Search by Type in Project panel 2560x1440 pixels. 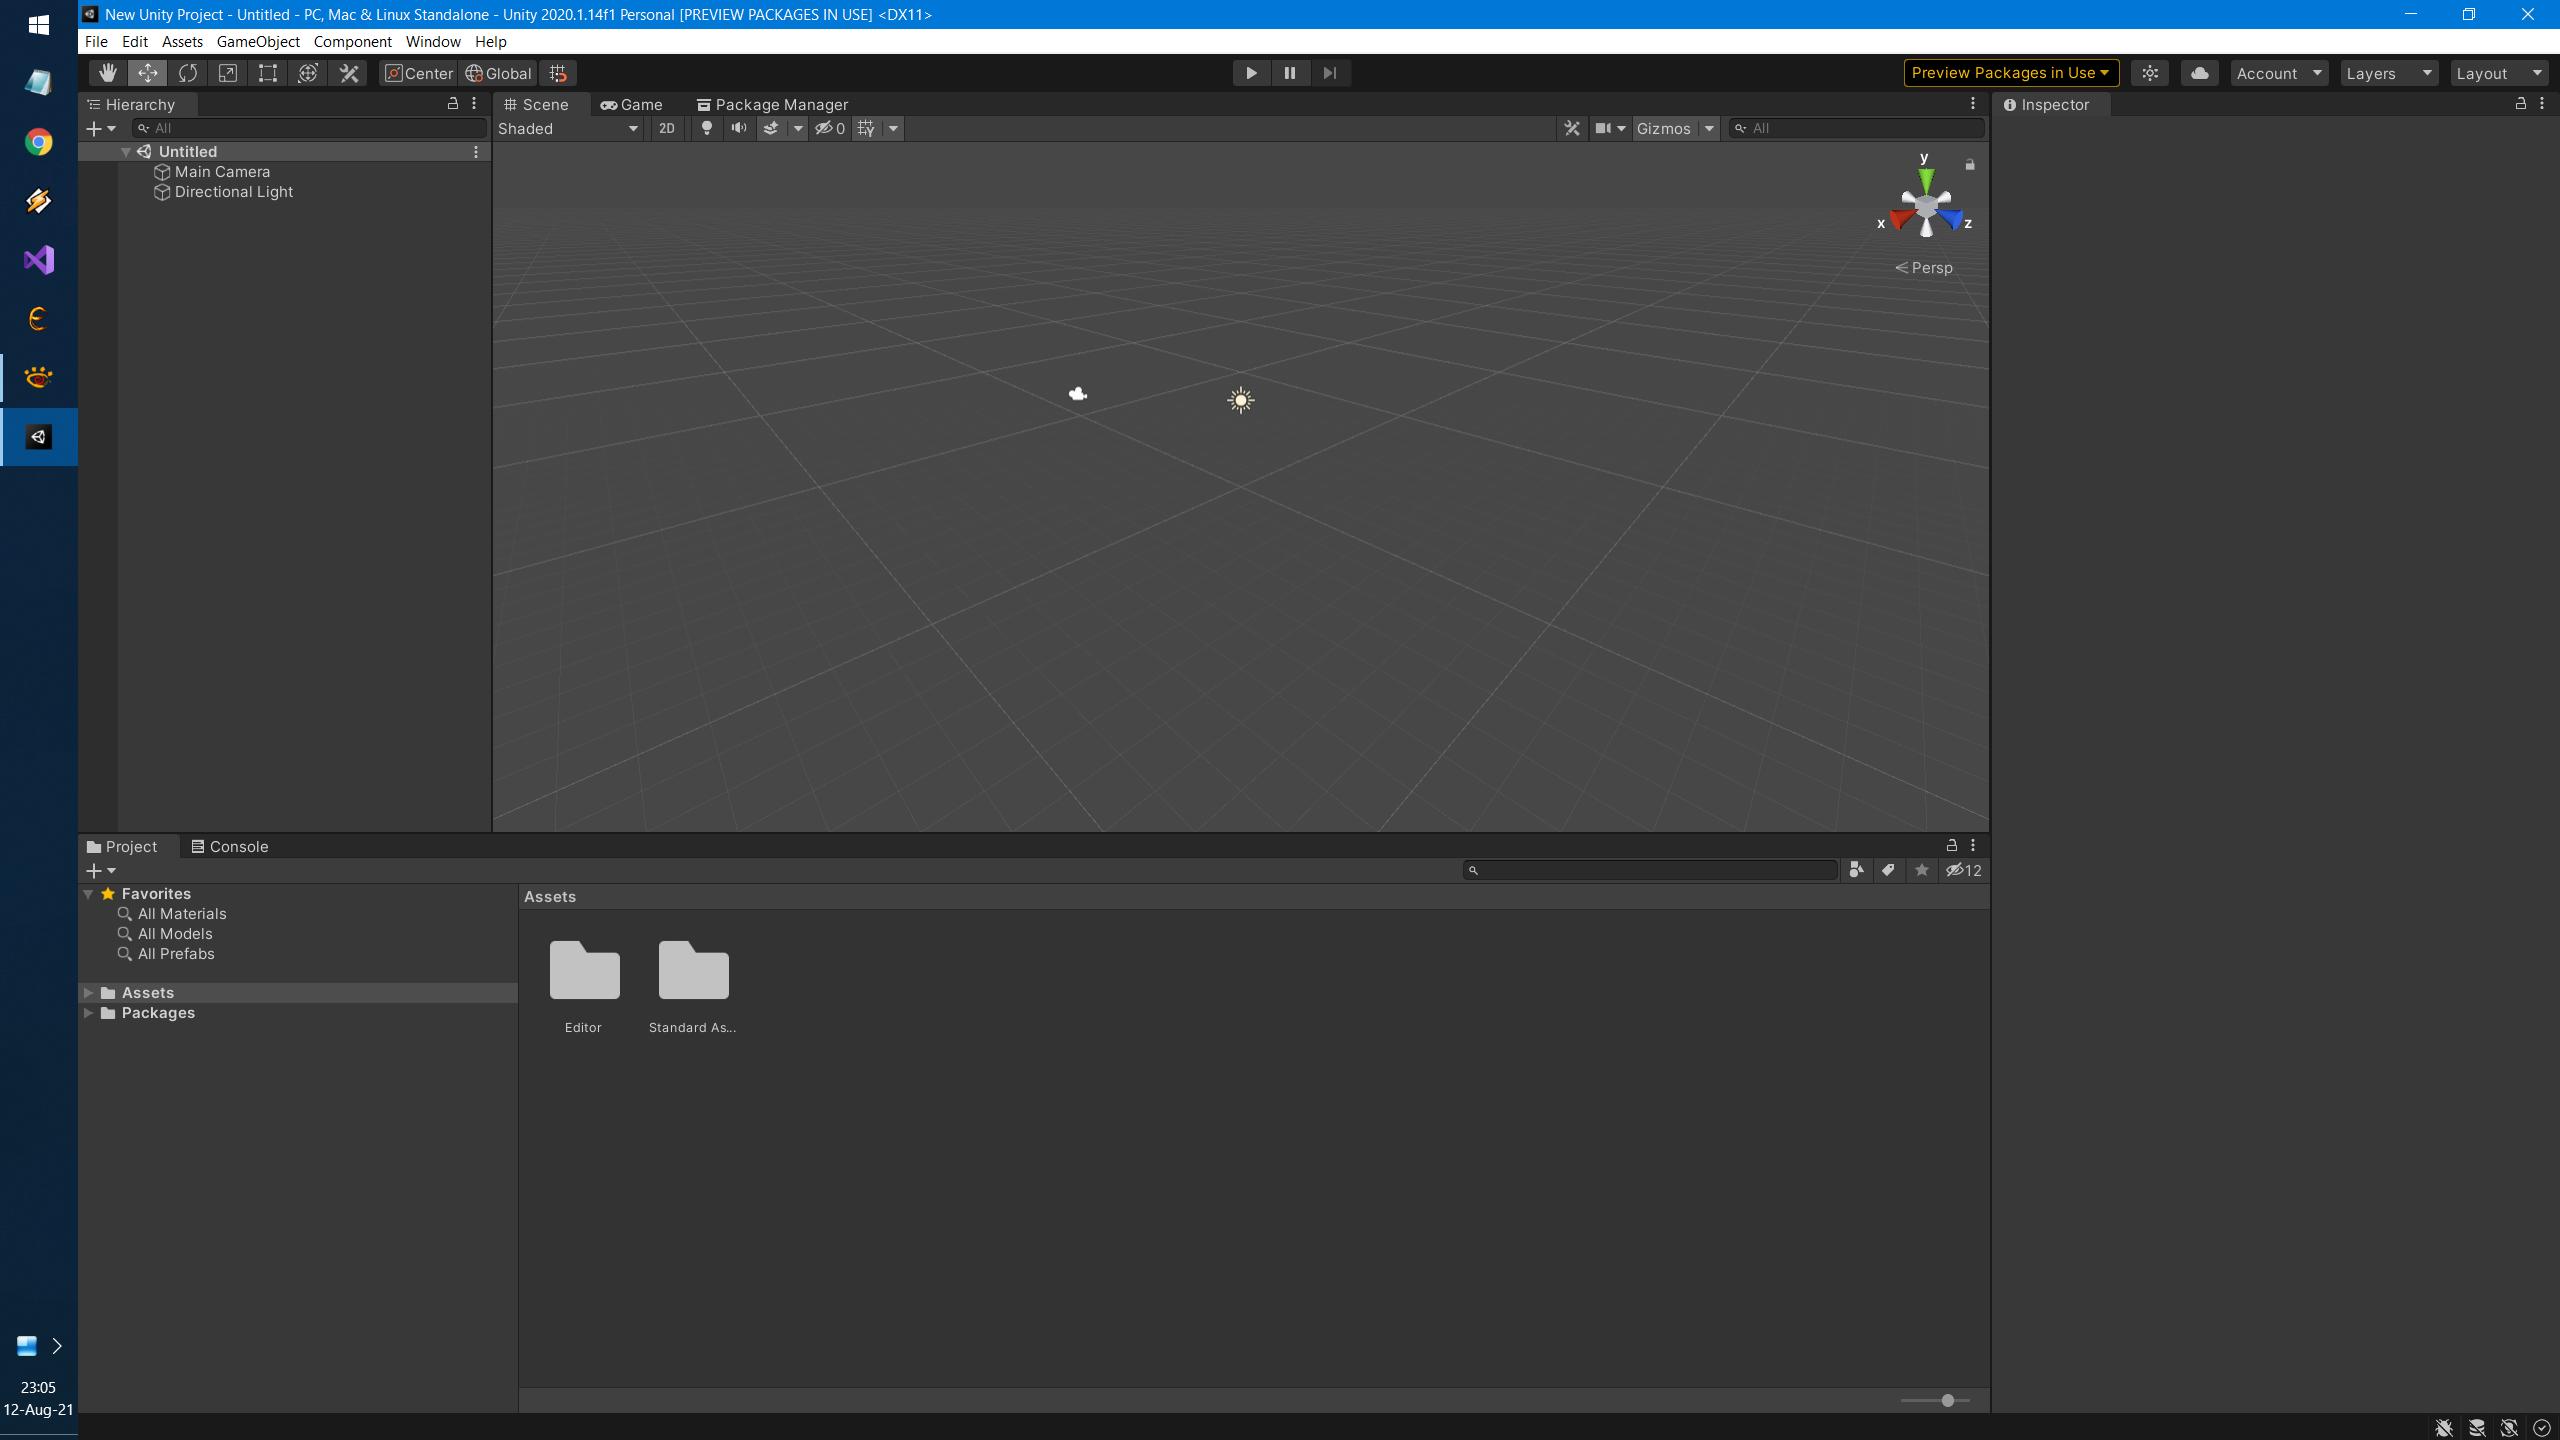pyautogui.click(x=1856, y=870)
